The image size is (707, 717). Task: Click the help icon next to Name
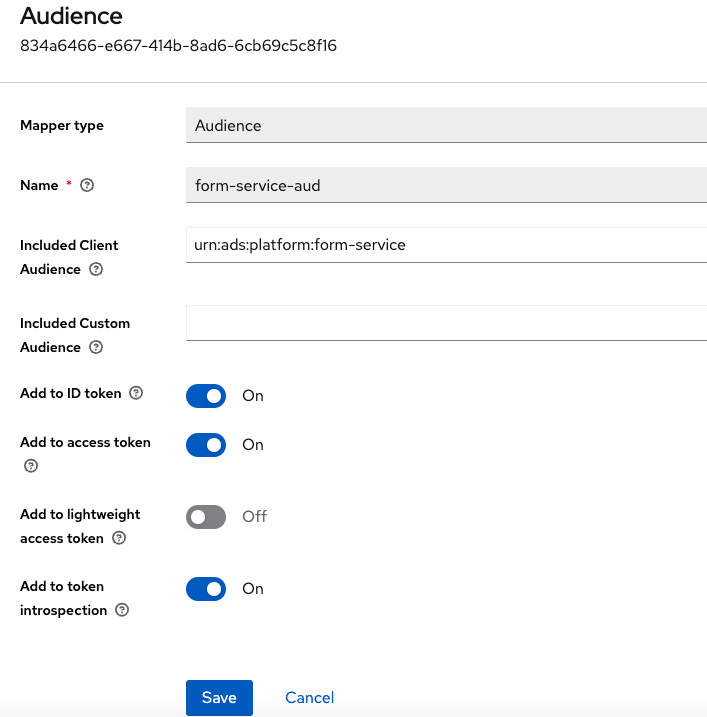[87, 185]
